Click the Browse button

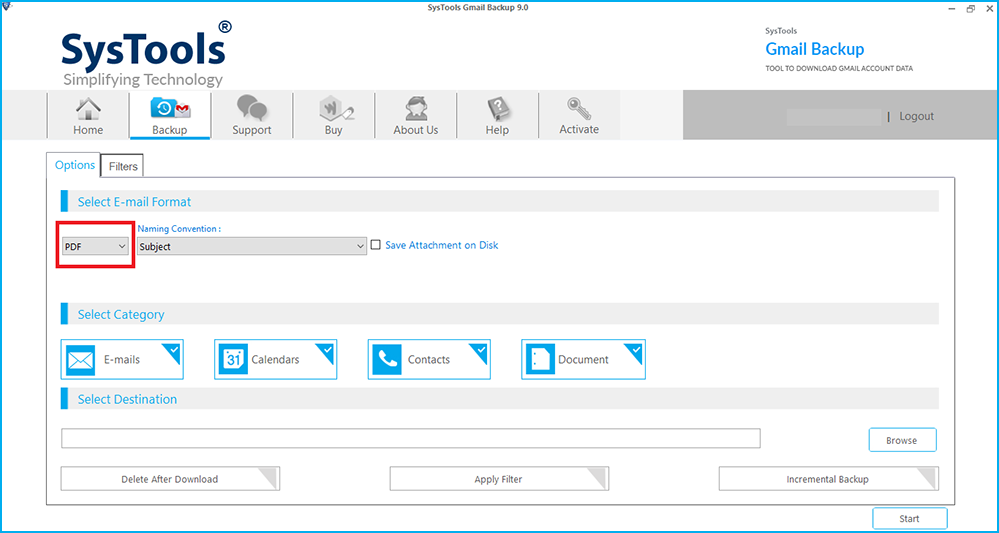(902, 440)
